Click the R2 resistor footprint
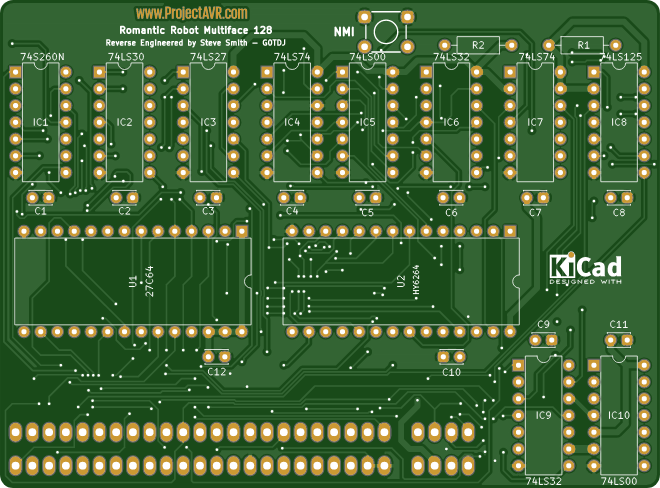Viewport: 660px width, 488px height. click(478, 45)
